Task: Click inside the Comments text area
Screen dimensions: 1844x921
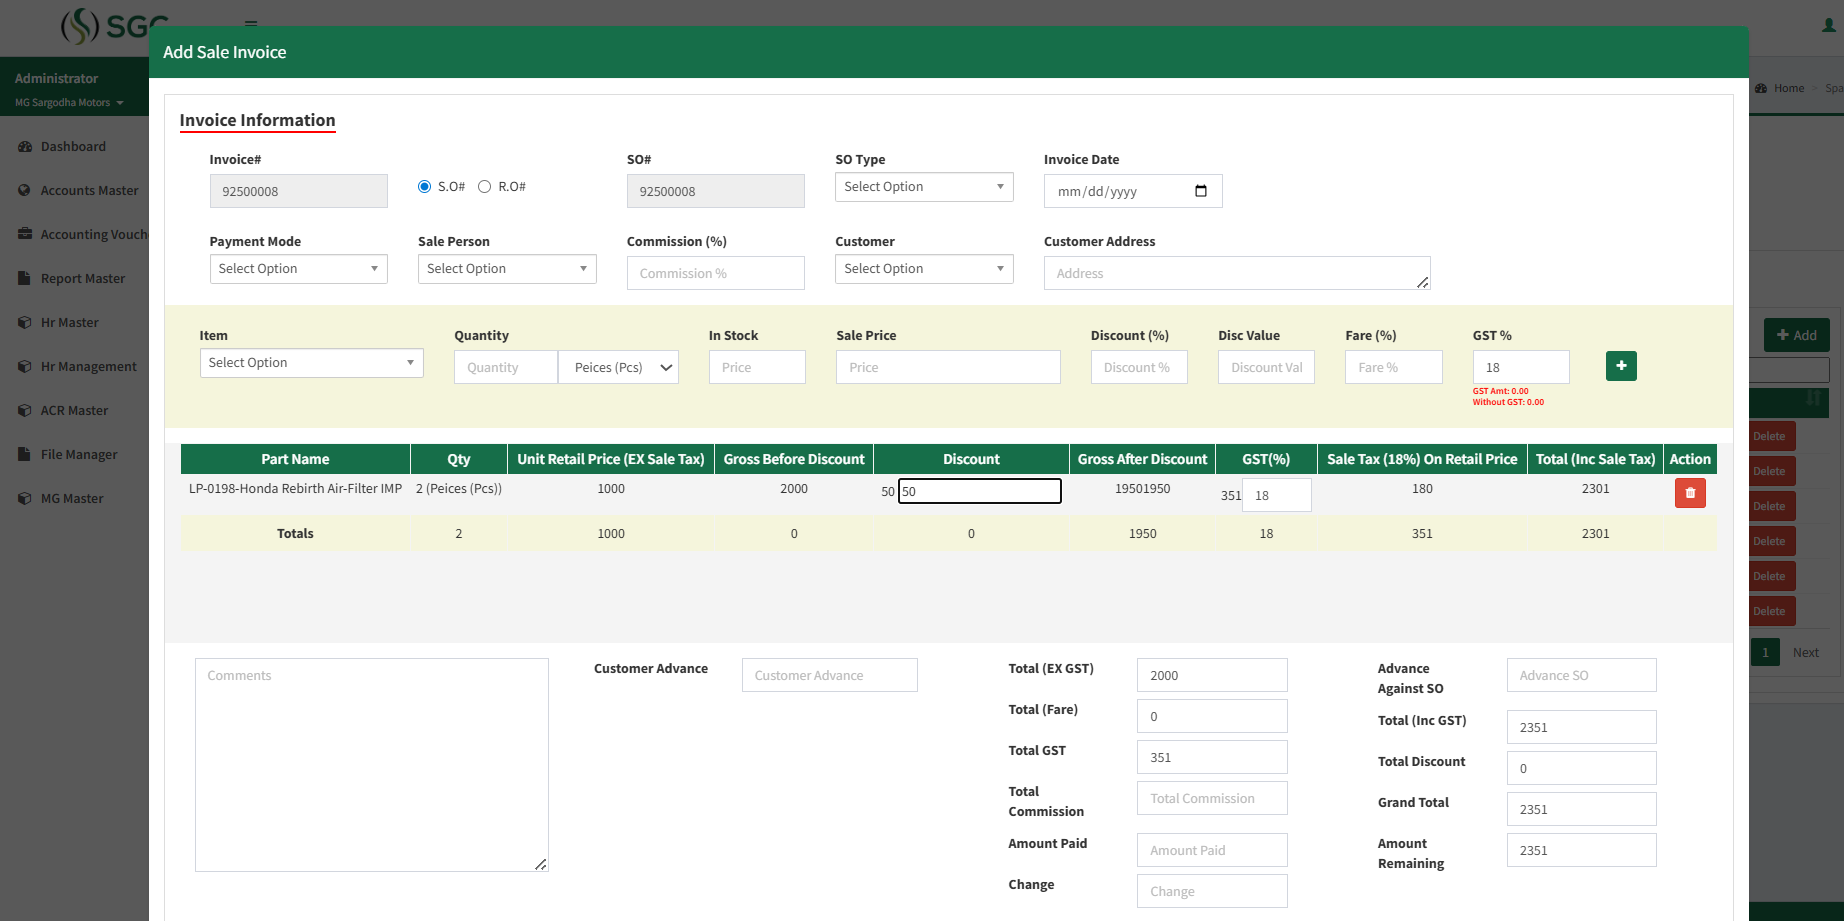Action: [371, 764]
